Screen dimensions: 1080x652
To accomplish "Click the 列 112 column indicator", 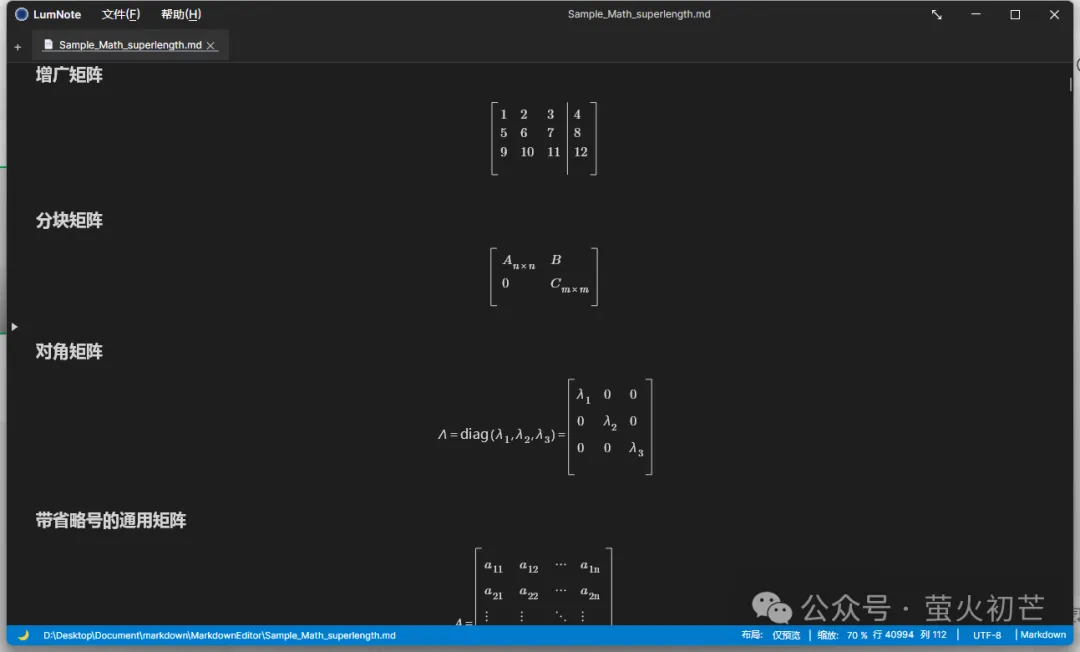I will coord(933,635).
